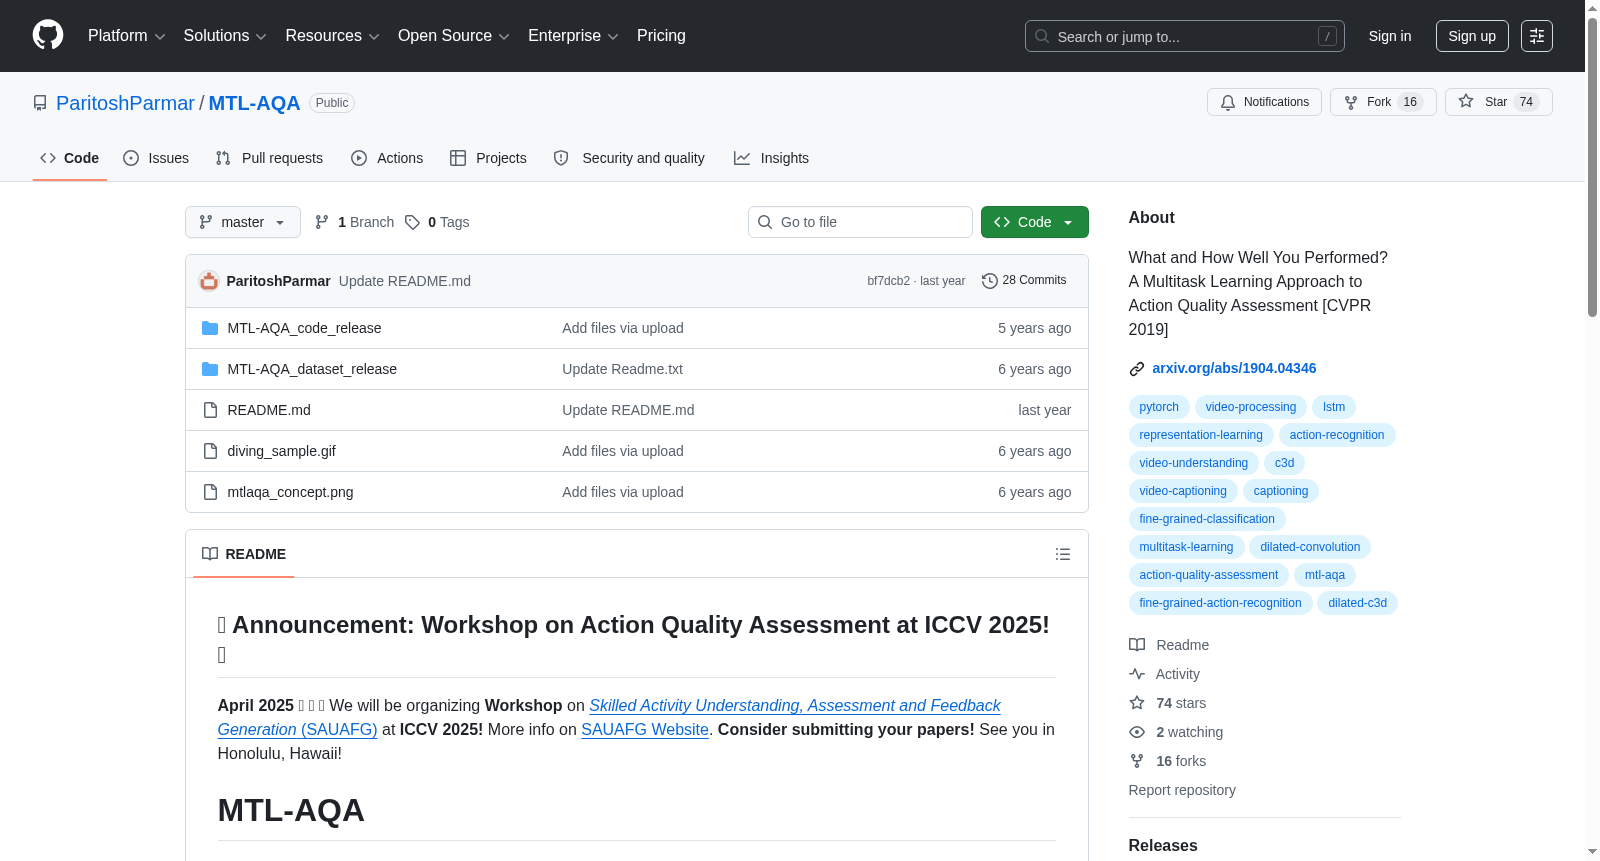Image resolution: width=1600 pixels, height=861 pixels.
Task: Open the Projects tab
Action: point(488,158)
